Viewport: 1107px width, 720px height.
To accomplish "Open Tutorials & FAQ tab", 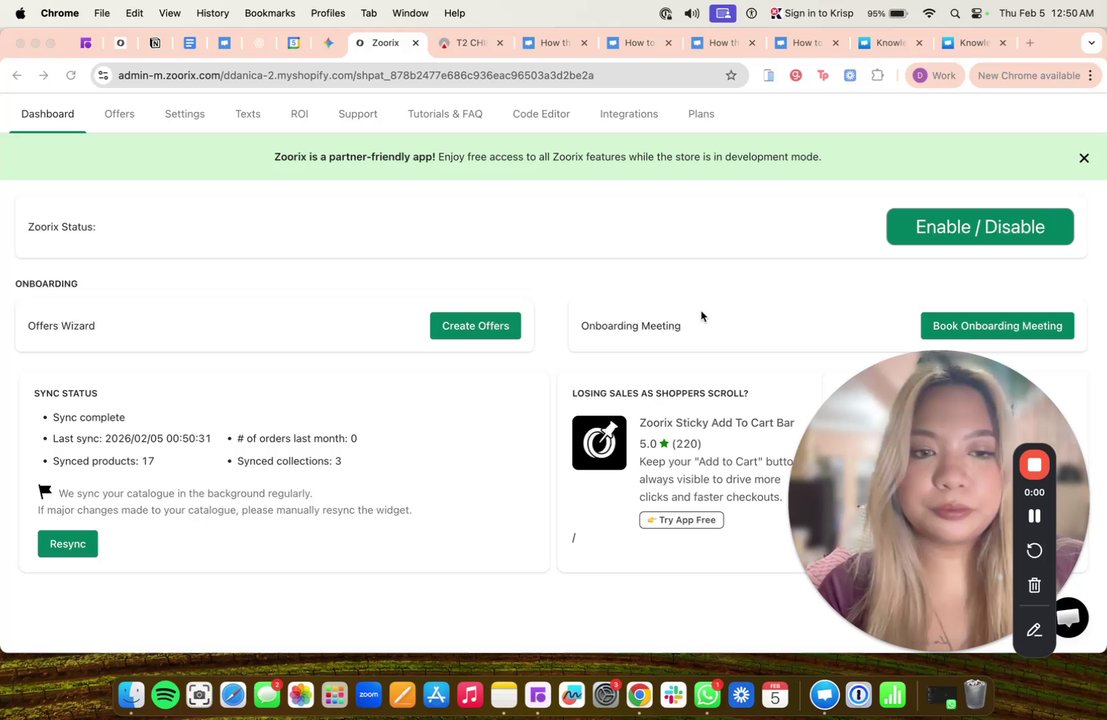I will pos(445,114).
